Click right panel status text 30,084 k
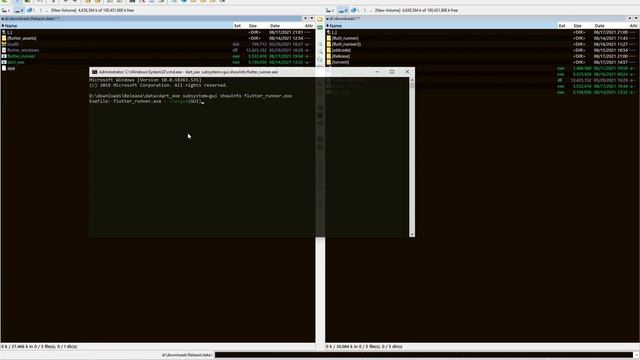Image resolution: width=640 pixels, height=360 pixels. pos(364,347)
